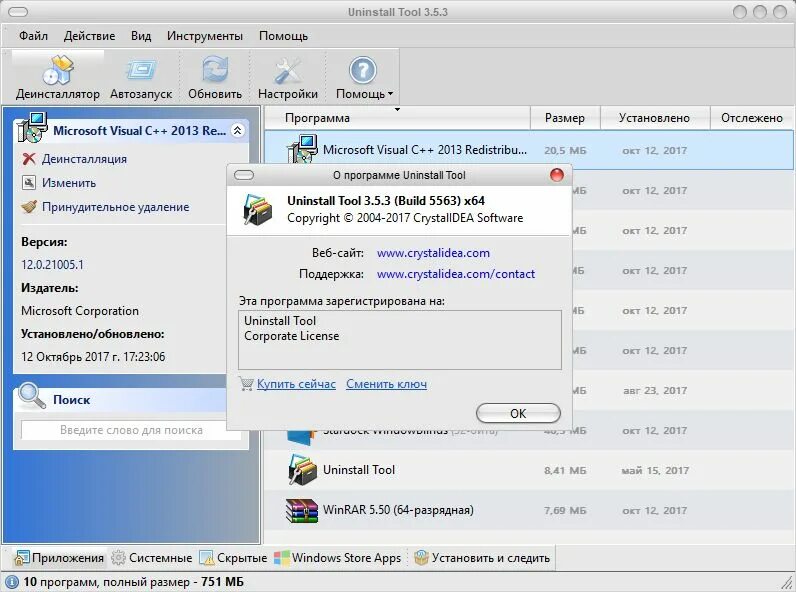Sort by the Отслежено column header
The image size is (796, 592).
(752, 118)
